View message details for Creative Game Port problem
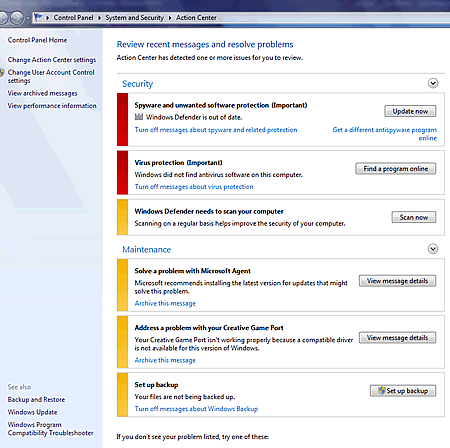 click(397, 338)
